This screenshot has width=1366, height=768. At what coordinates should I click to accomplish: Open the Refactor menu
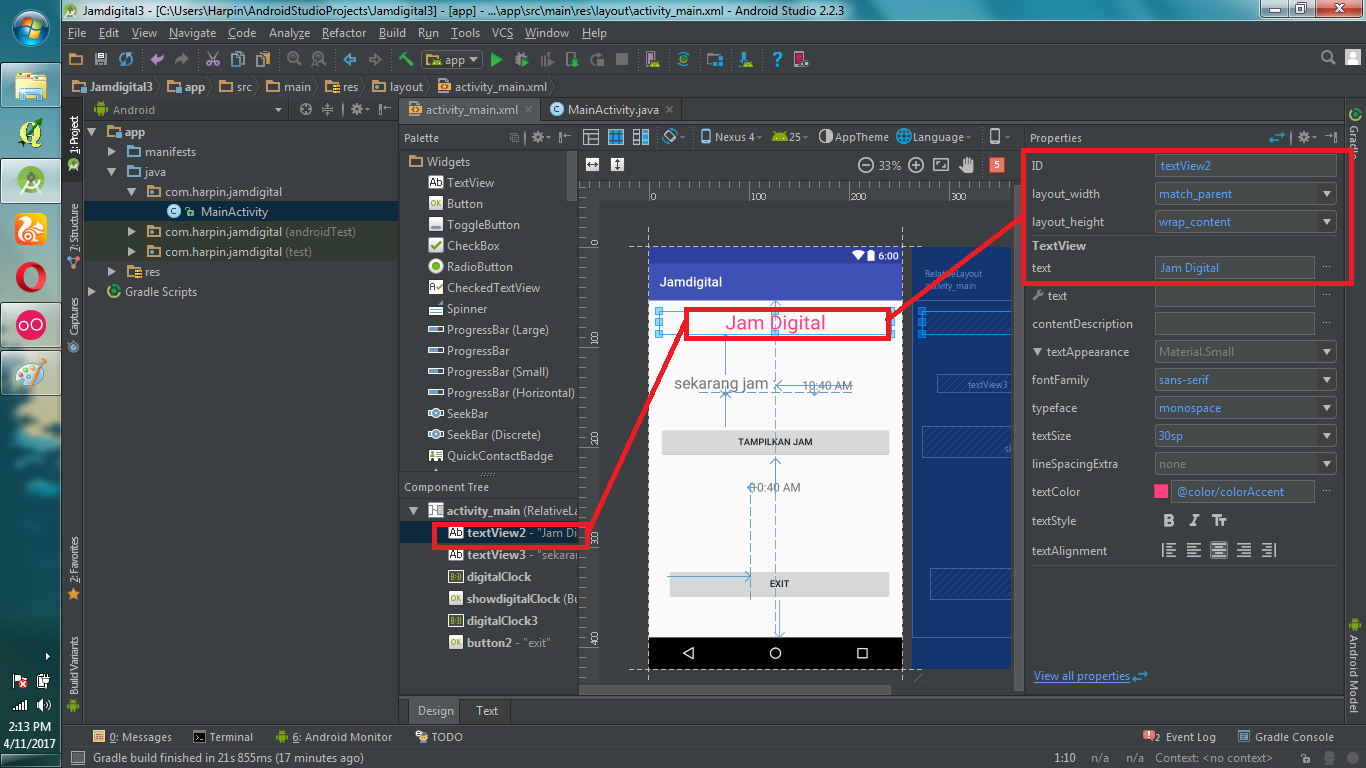pos(344,33)
